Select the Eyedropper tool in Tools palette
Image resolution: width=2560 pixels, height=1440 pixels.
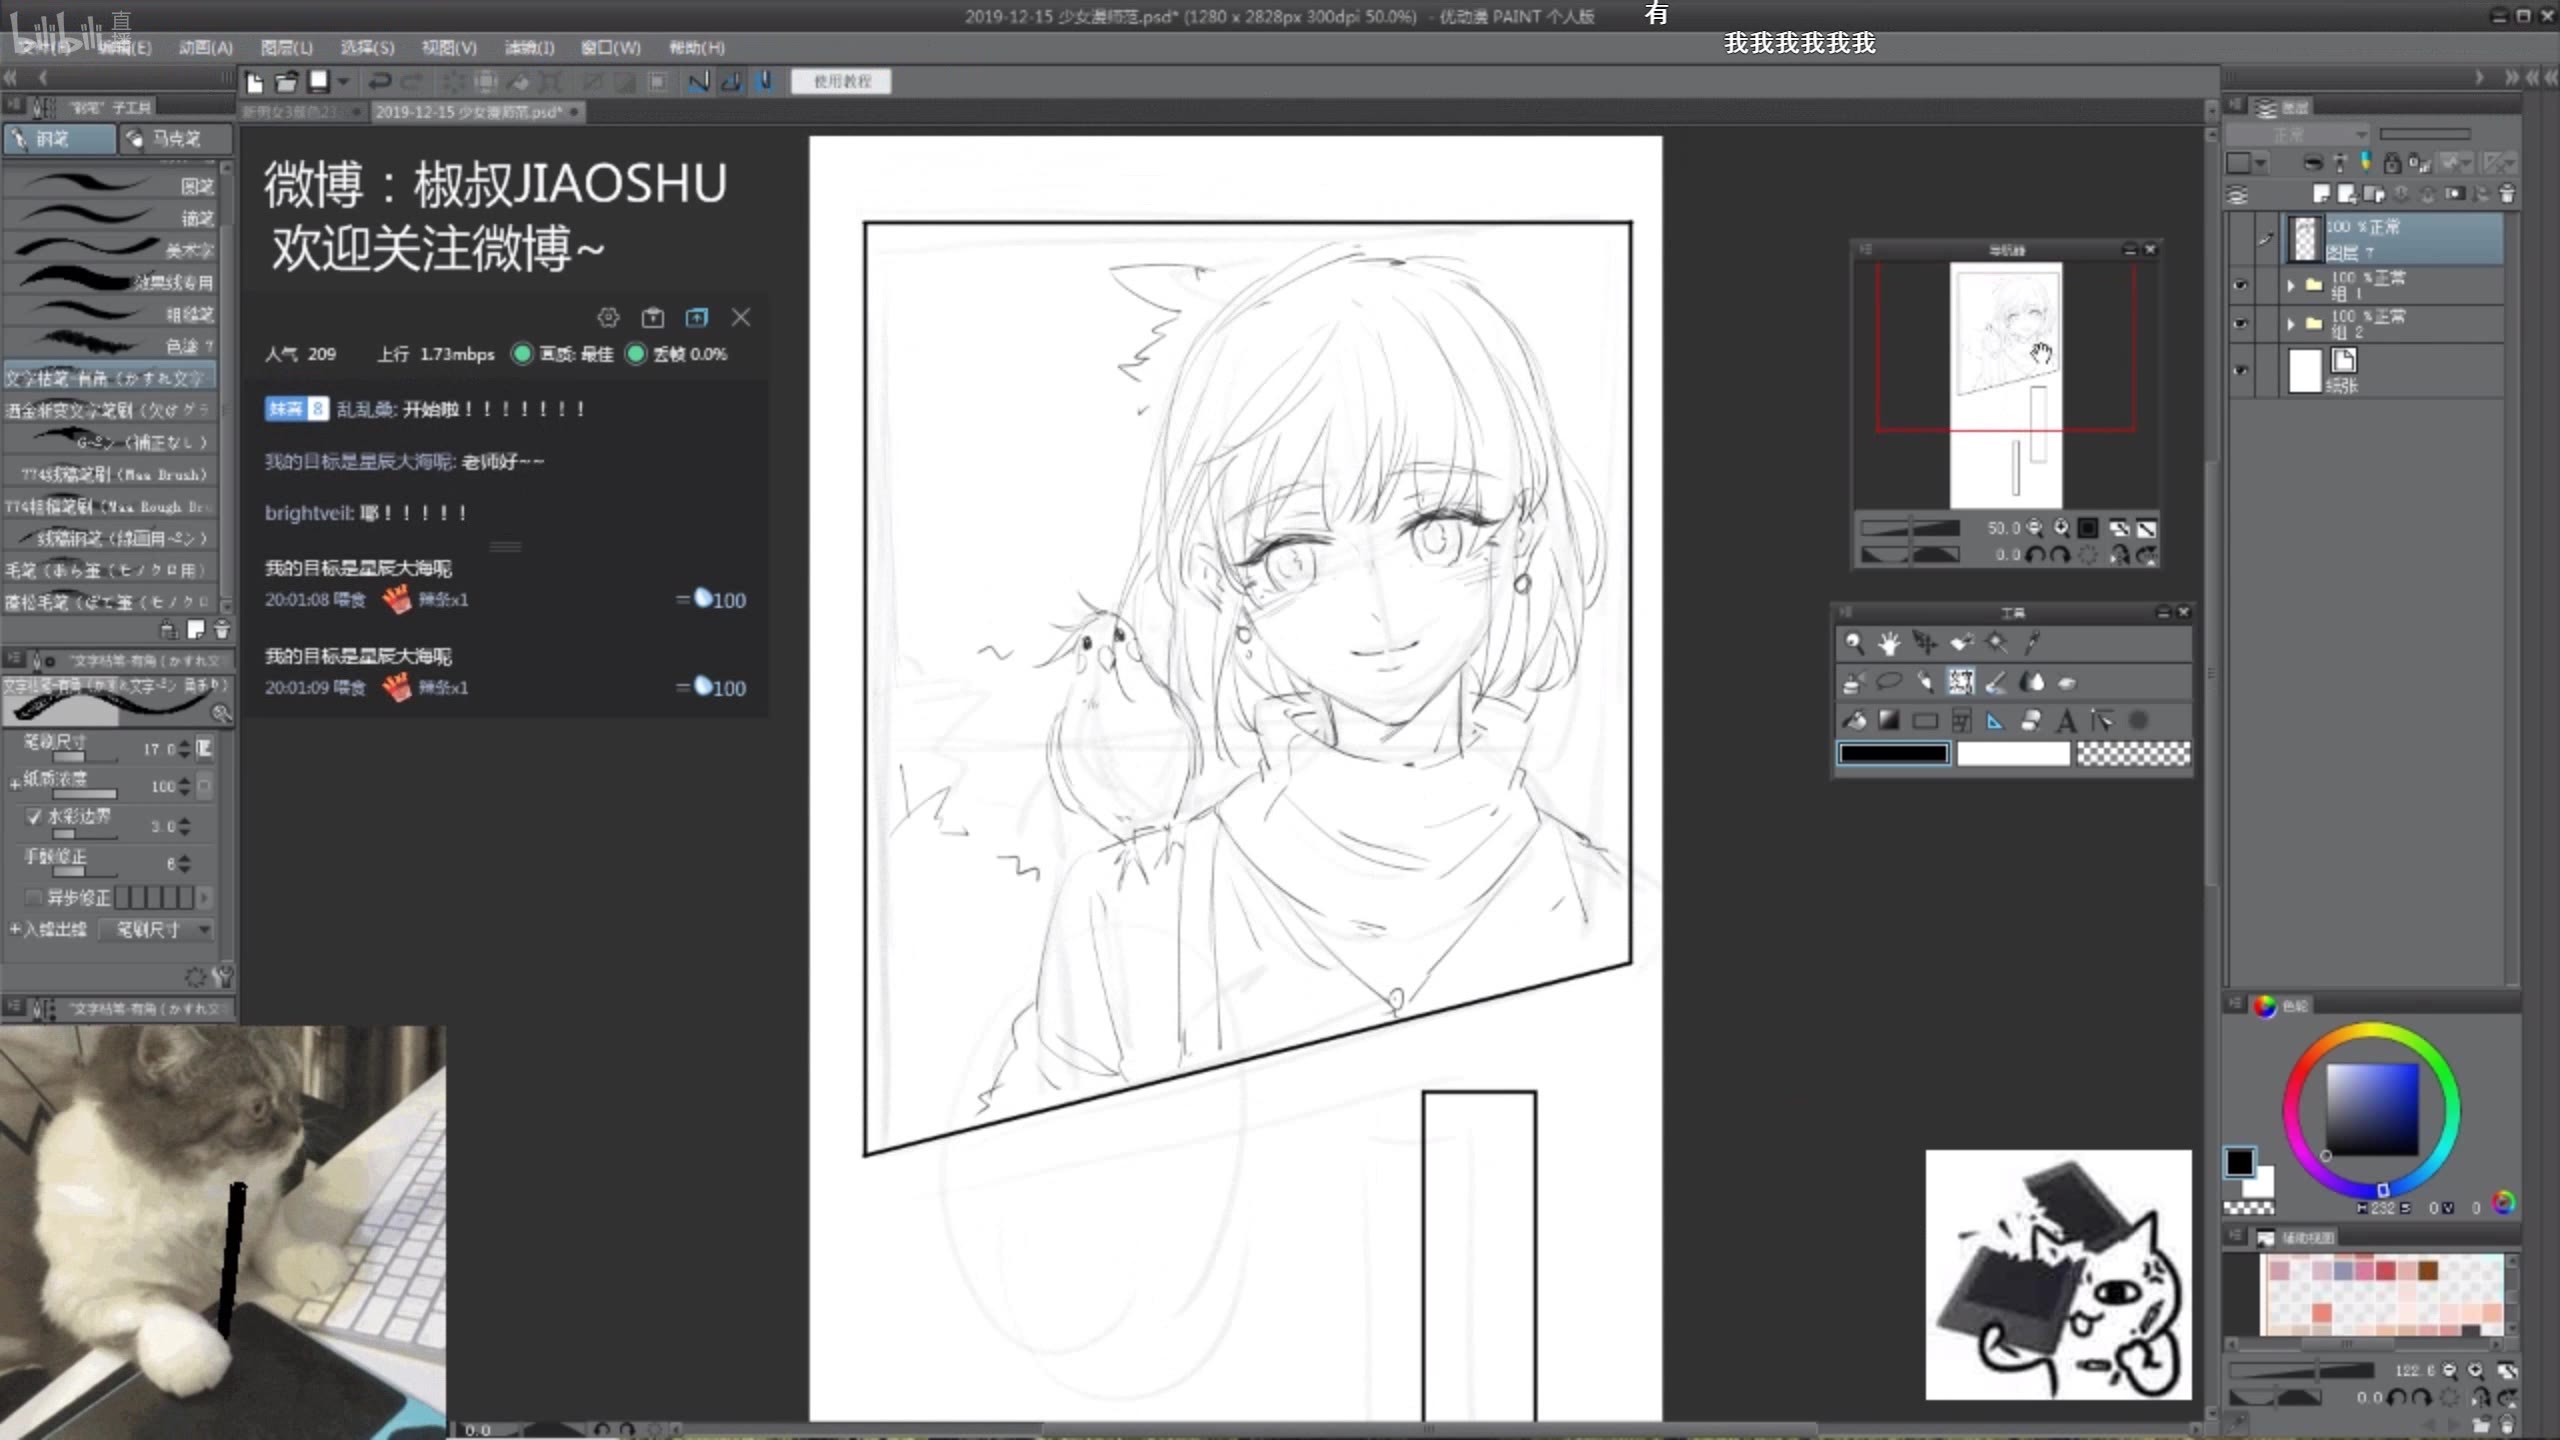2032,643
